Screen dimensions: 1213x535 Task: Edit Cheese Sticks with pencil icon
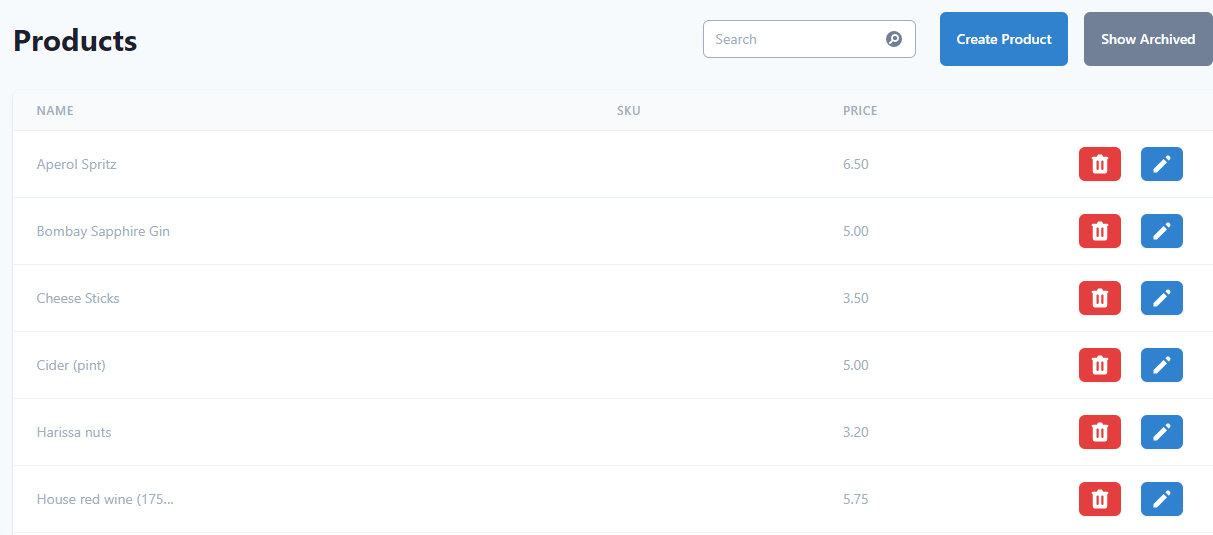point(1161,298)
